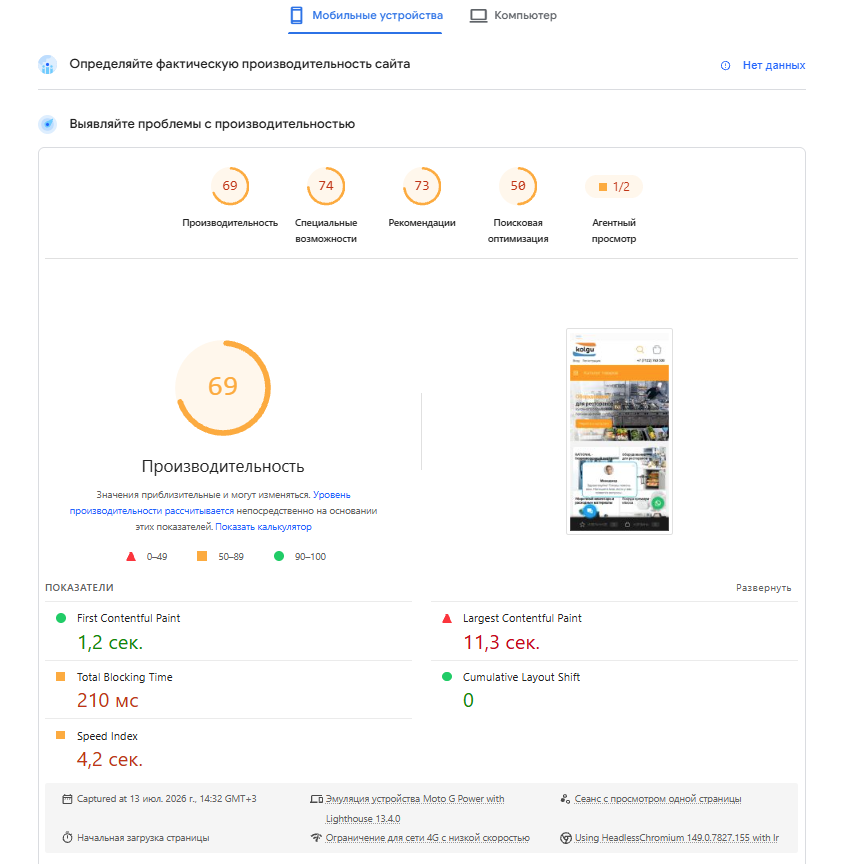Click the Начальная загрузка страницы text

click(143, 838)
